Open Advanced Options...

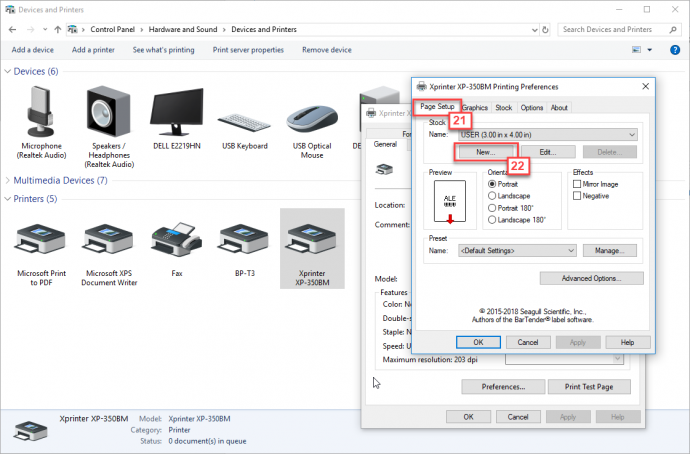(x=591, y=278)
